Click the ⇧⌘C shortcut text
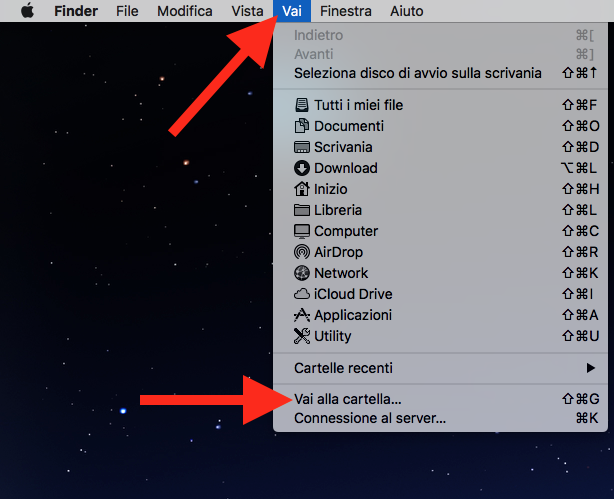 tap(580, 231)
